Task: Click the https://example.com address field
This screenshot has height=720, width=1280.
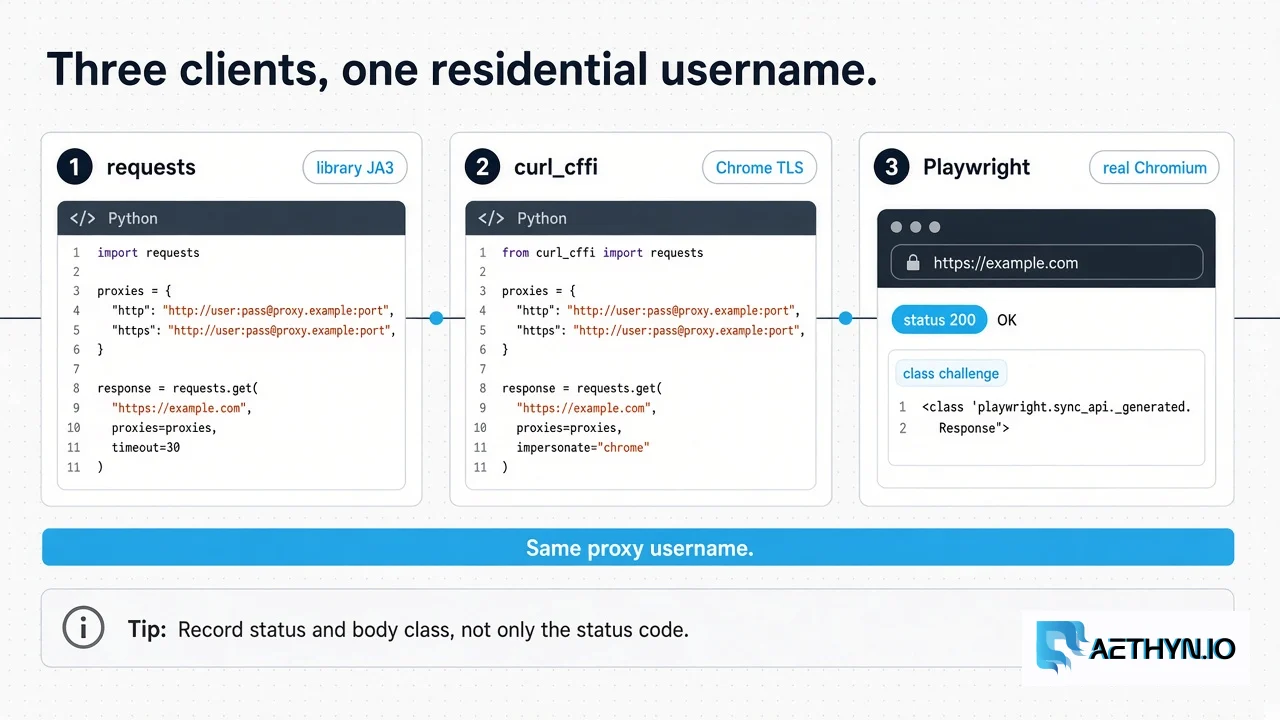Action: 1046,263
